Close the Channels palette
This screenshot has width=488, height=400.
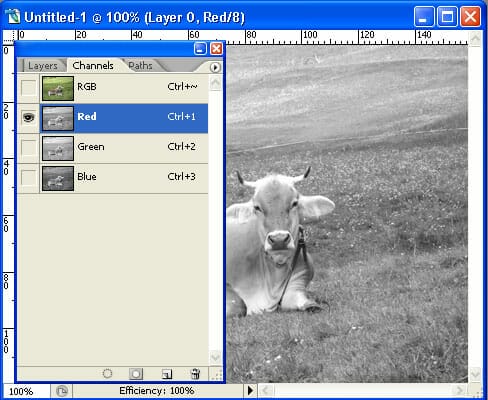217,49
